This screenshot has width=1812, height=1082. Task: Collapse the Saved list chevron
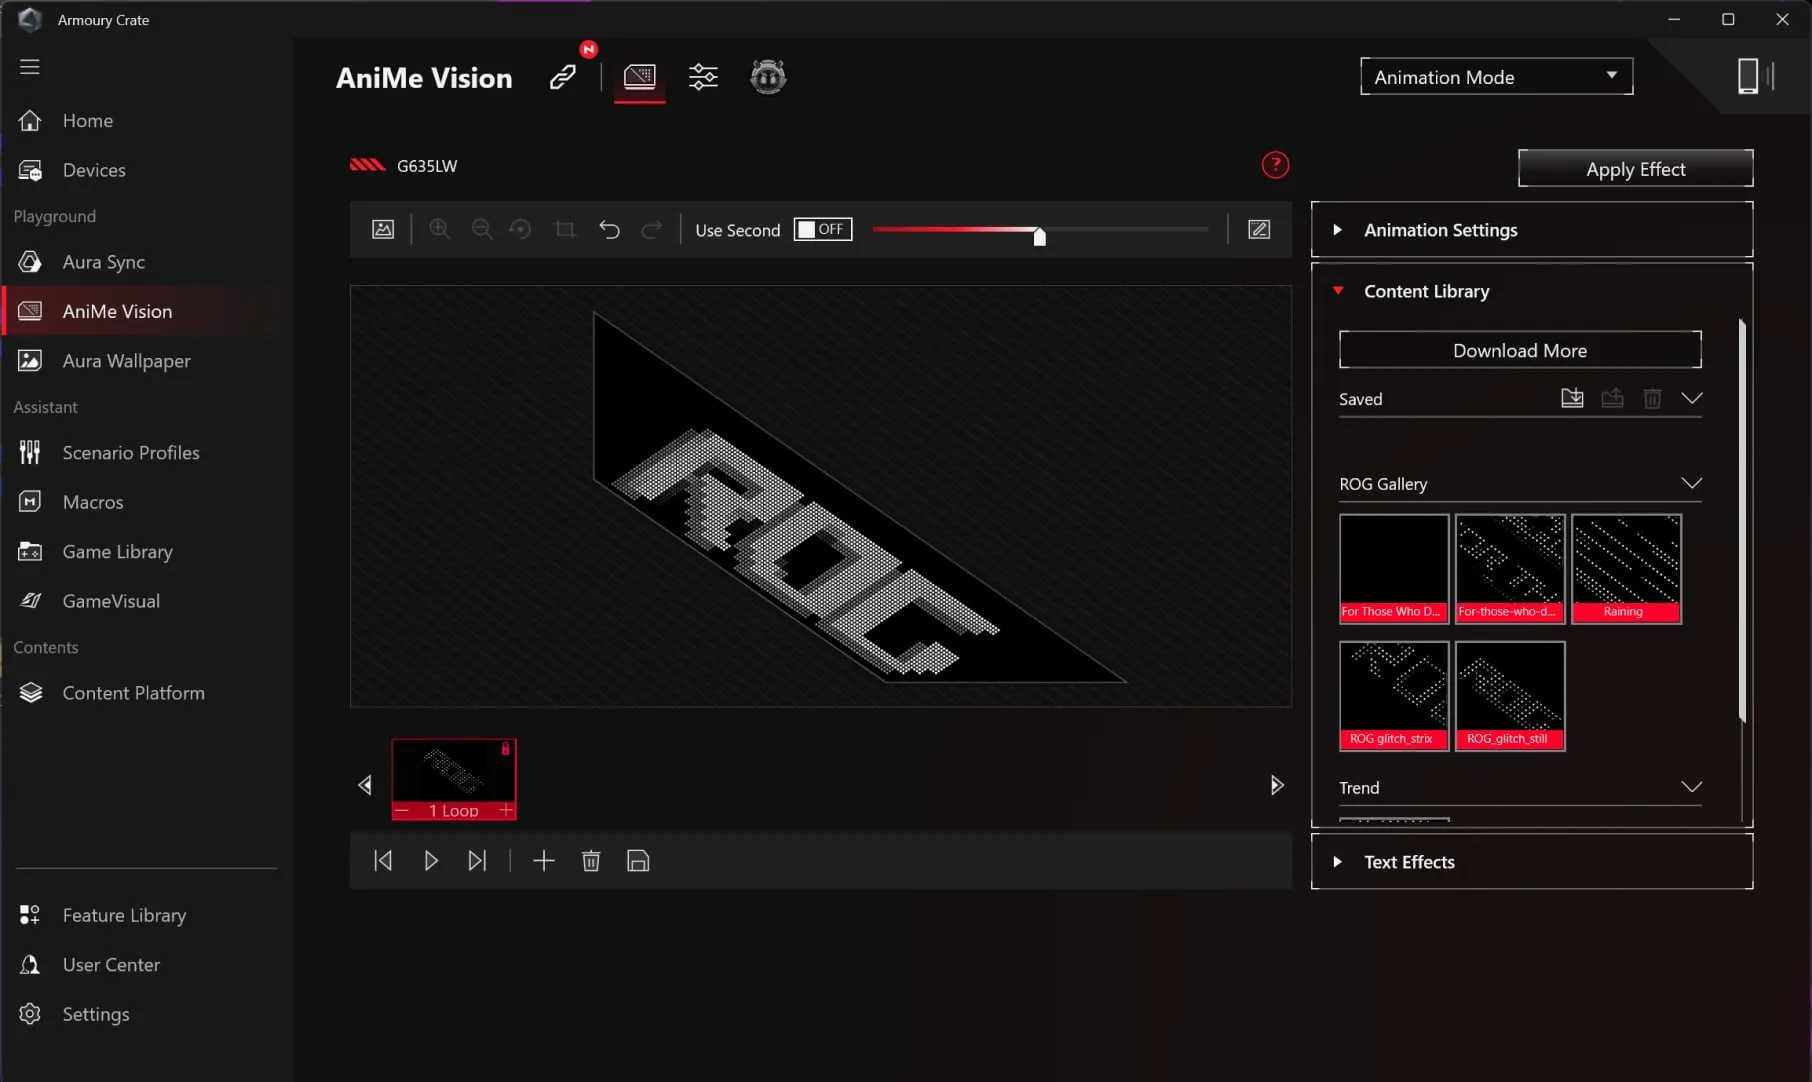pos(1691,398)
